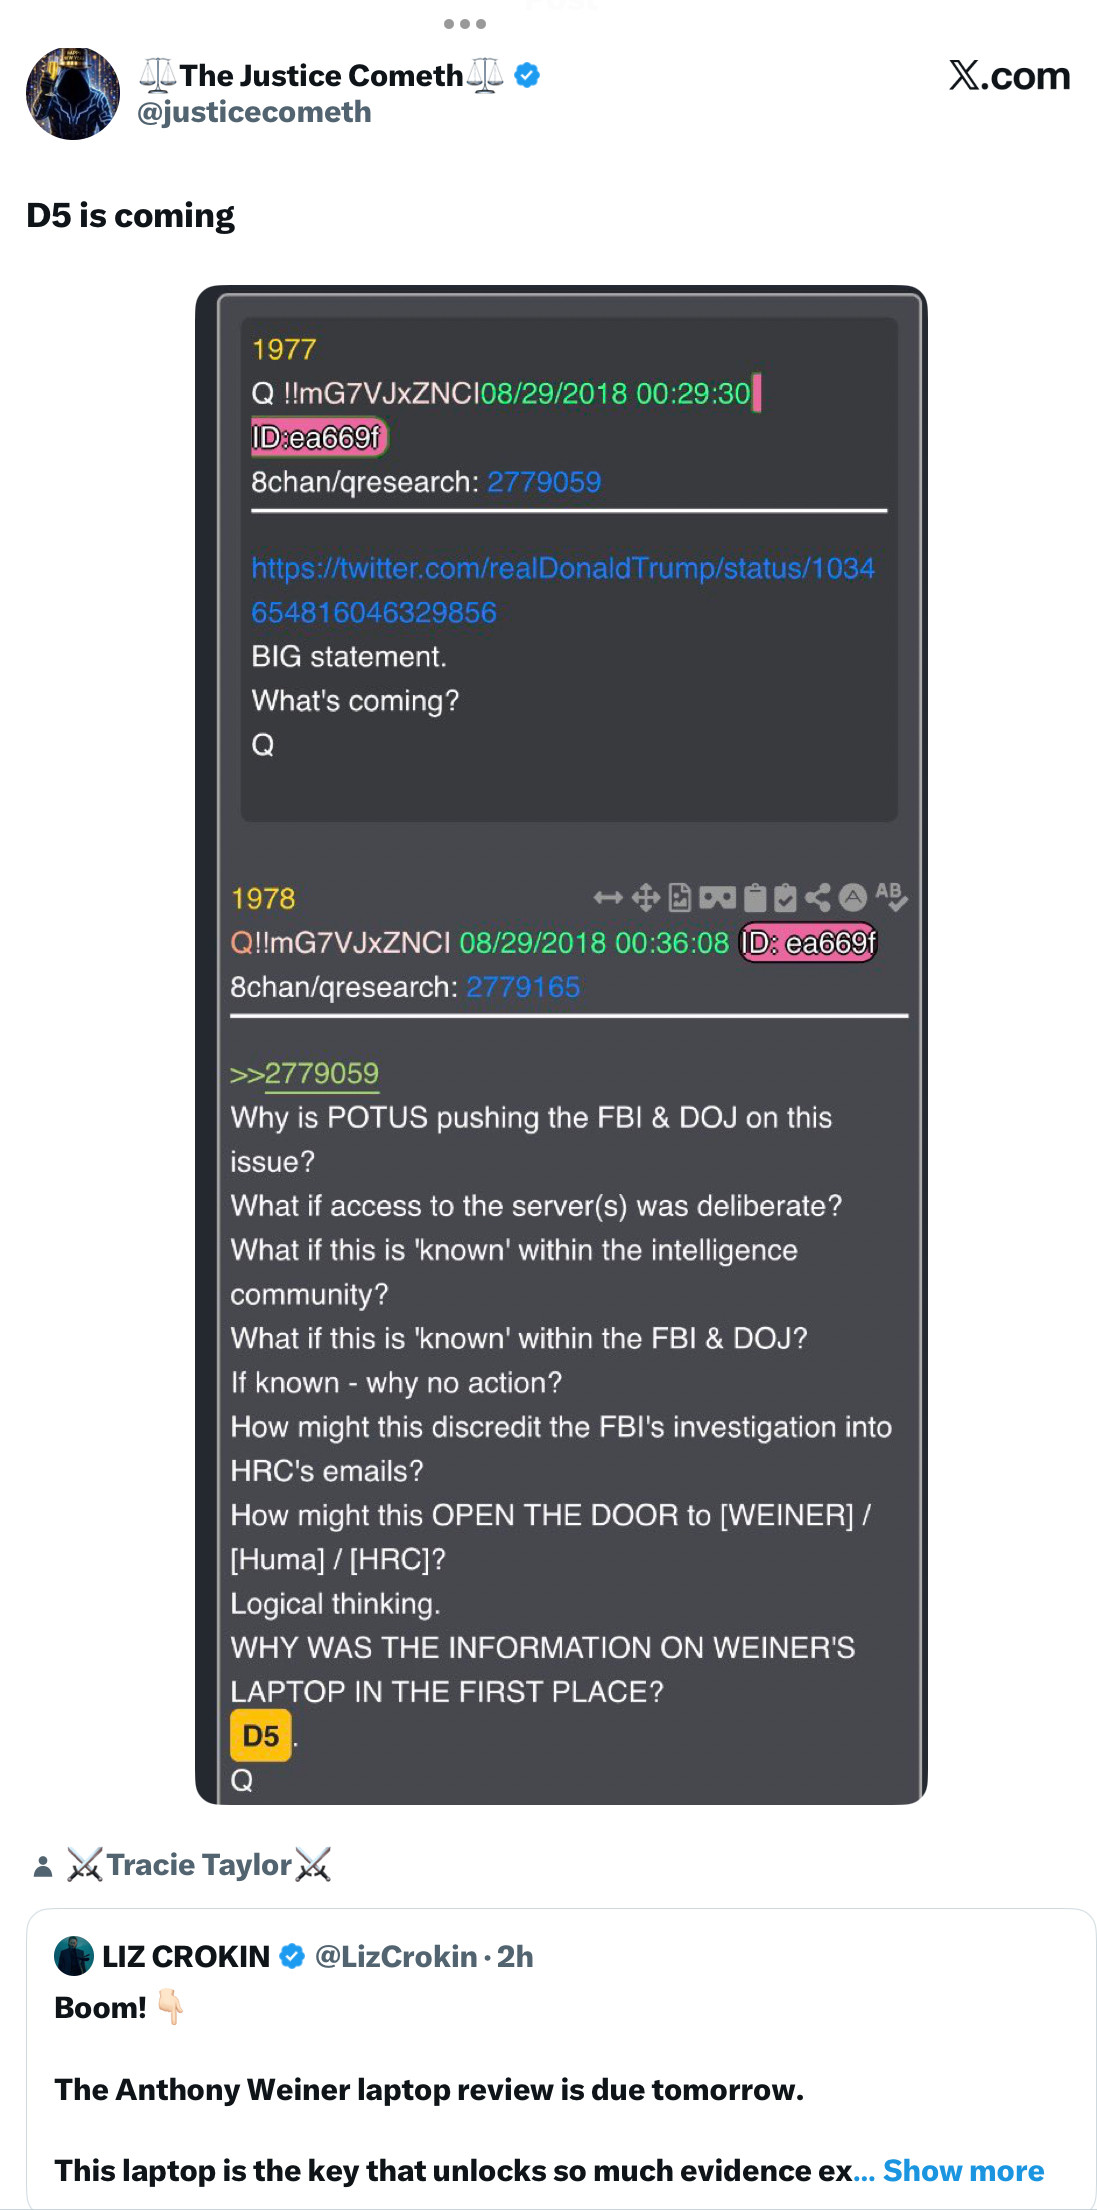Open 8chan post number 2779165 link
Viewport: 1097px width, 2210px height.
click(523, 987)
